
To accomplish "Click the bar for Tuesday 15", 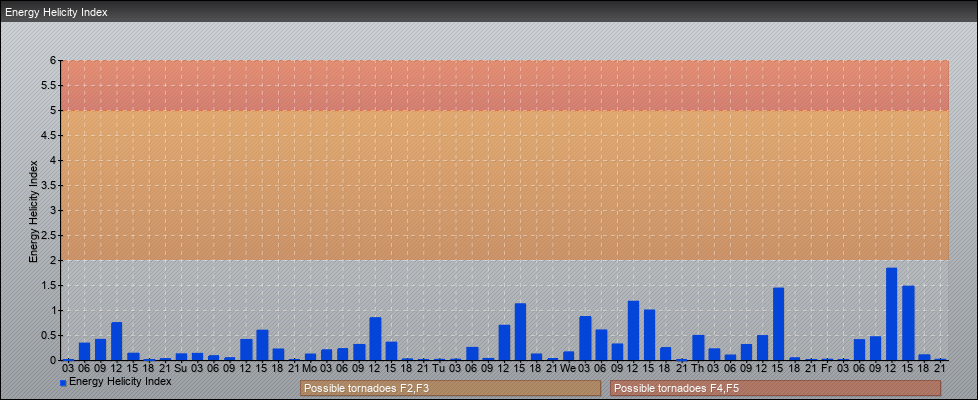I will coord(520,332).
